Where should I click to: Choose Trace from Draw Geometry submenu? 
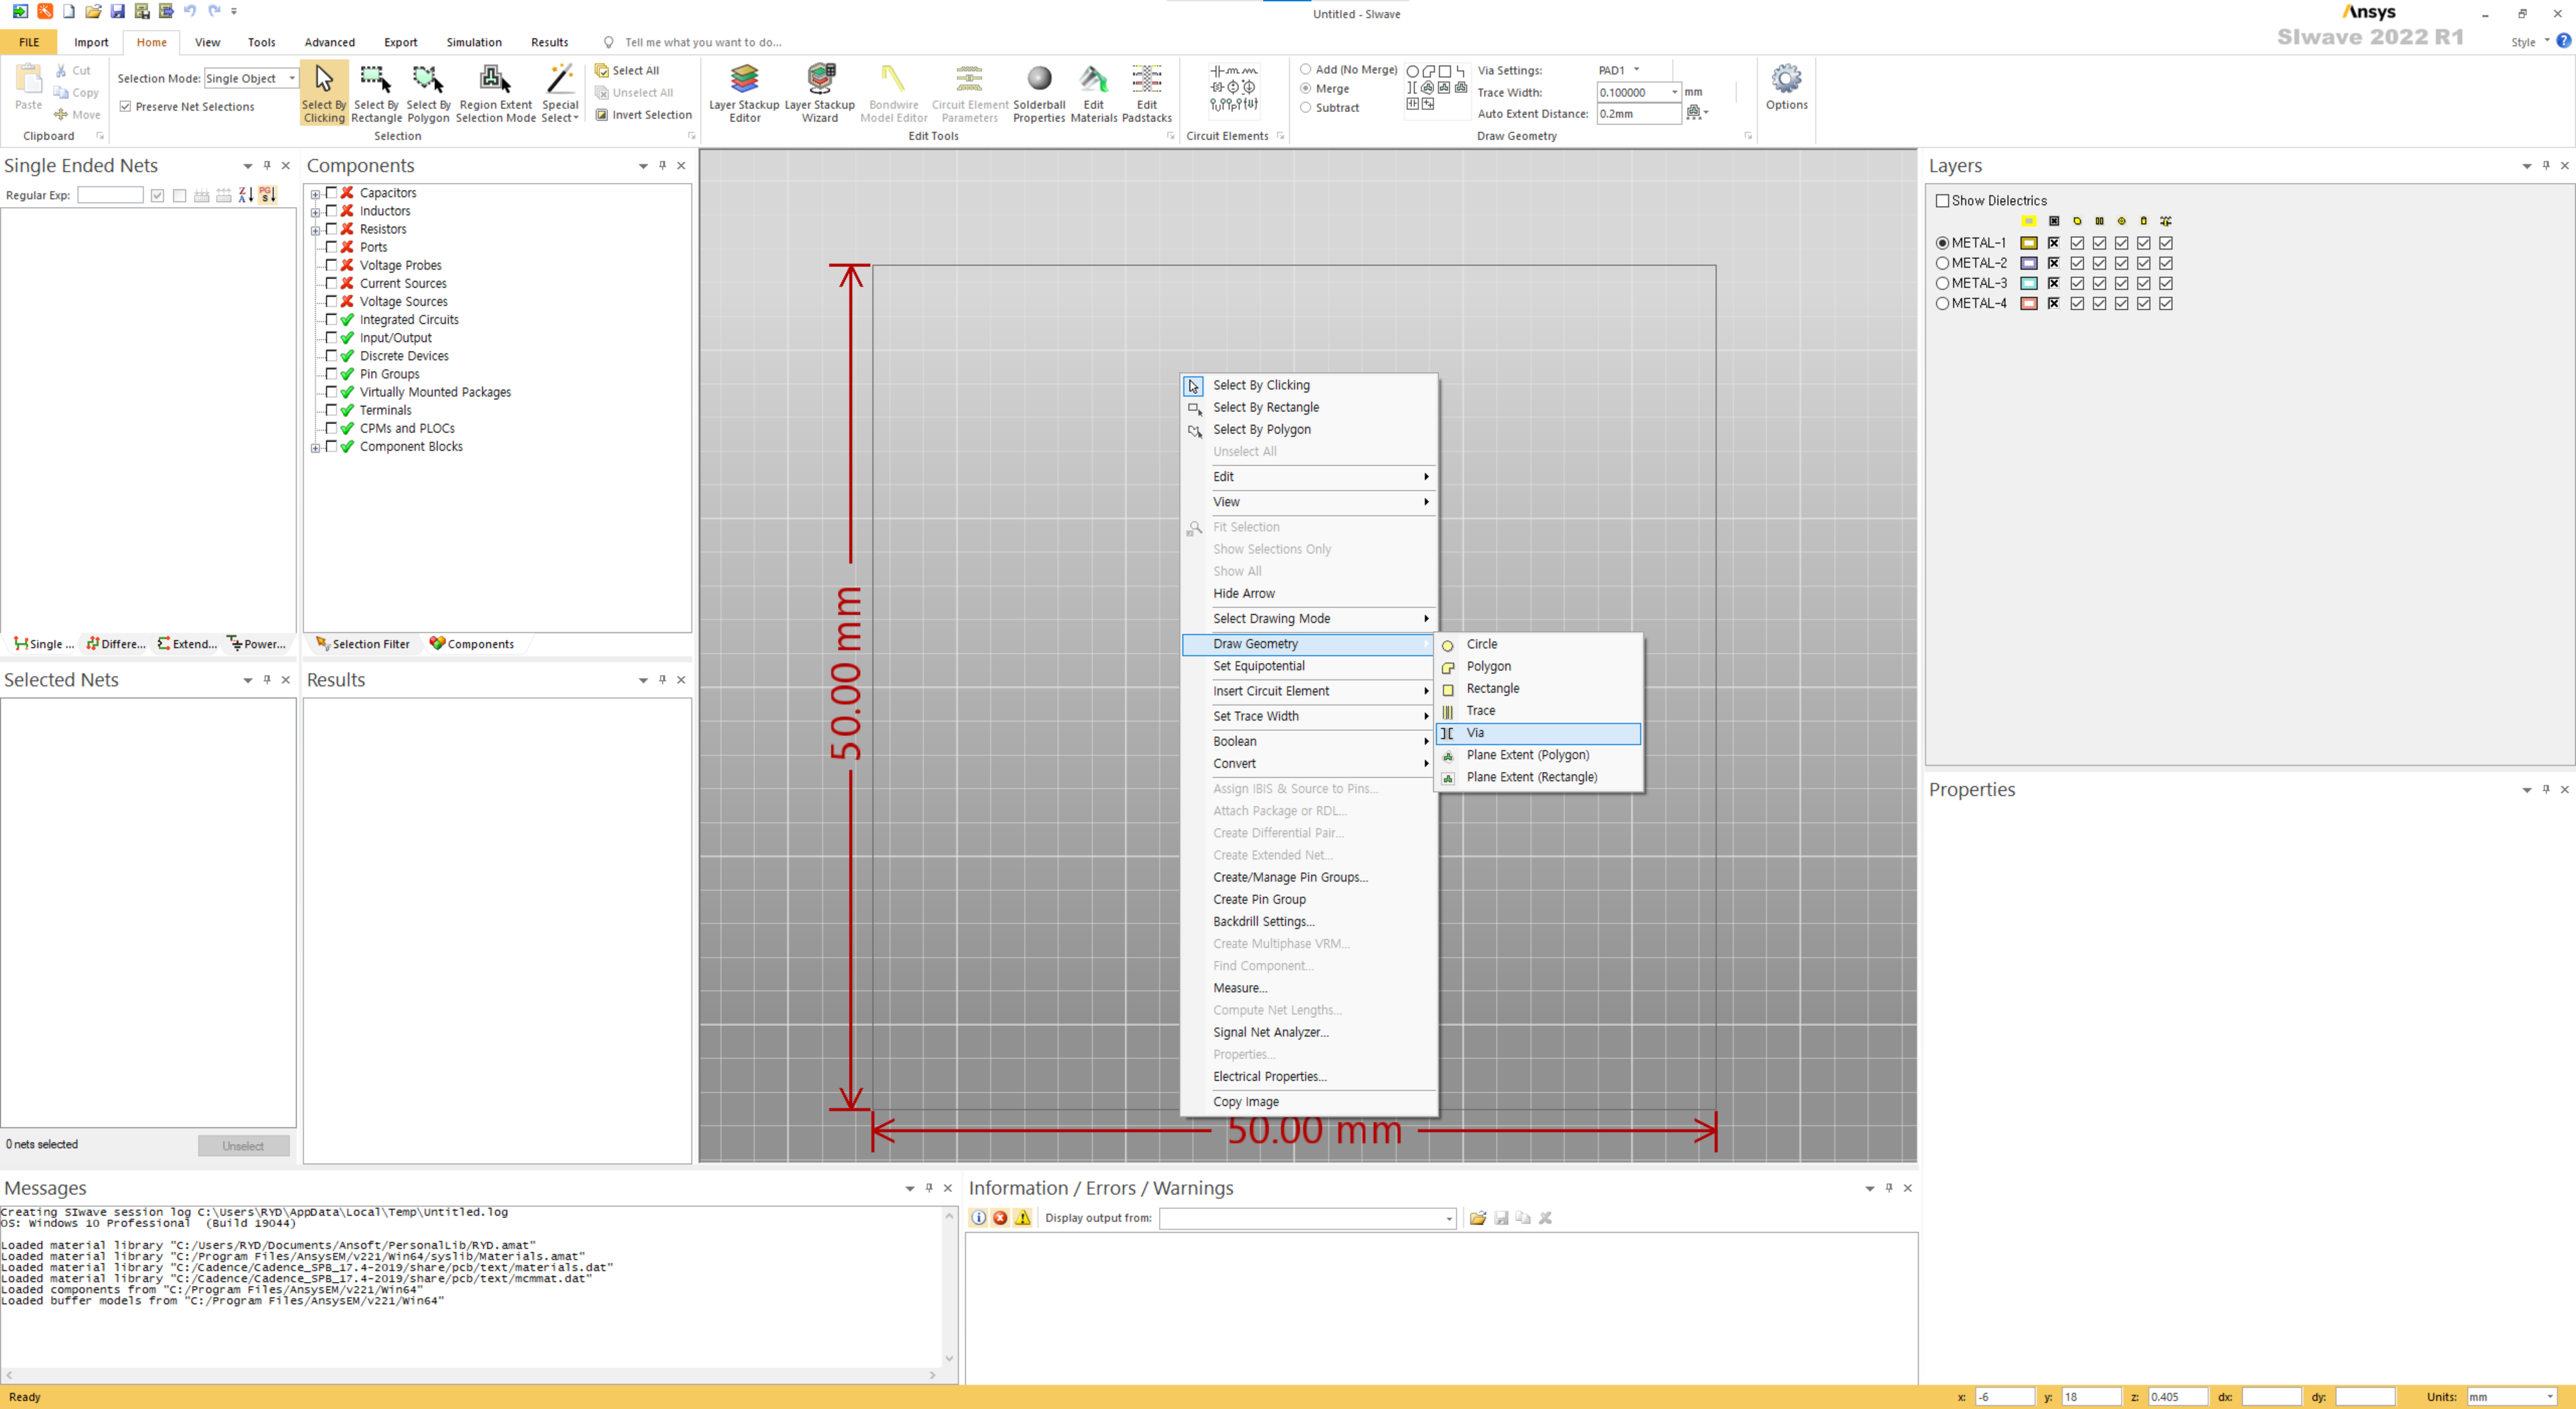tap(1538, 711)
